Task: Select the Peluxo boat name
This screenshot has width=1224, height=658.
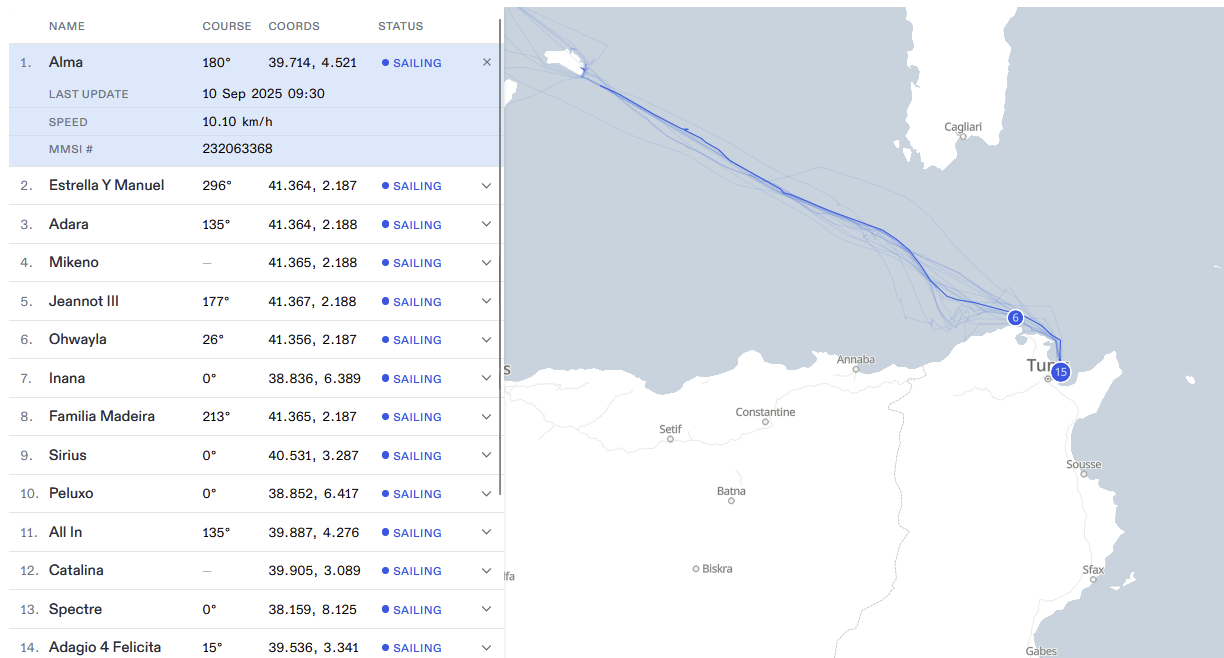Action: click(71, 493)
